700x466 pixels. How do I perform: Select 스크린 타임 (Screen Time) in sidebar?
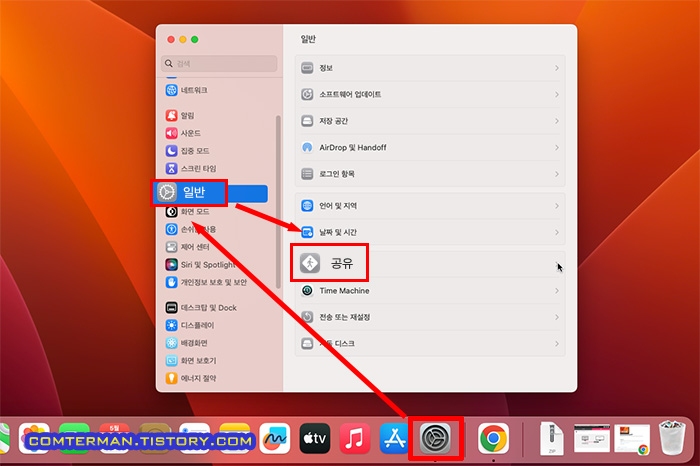pyautogui.click(x=191, y=168)
